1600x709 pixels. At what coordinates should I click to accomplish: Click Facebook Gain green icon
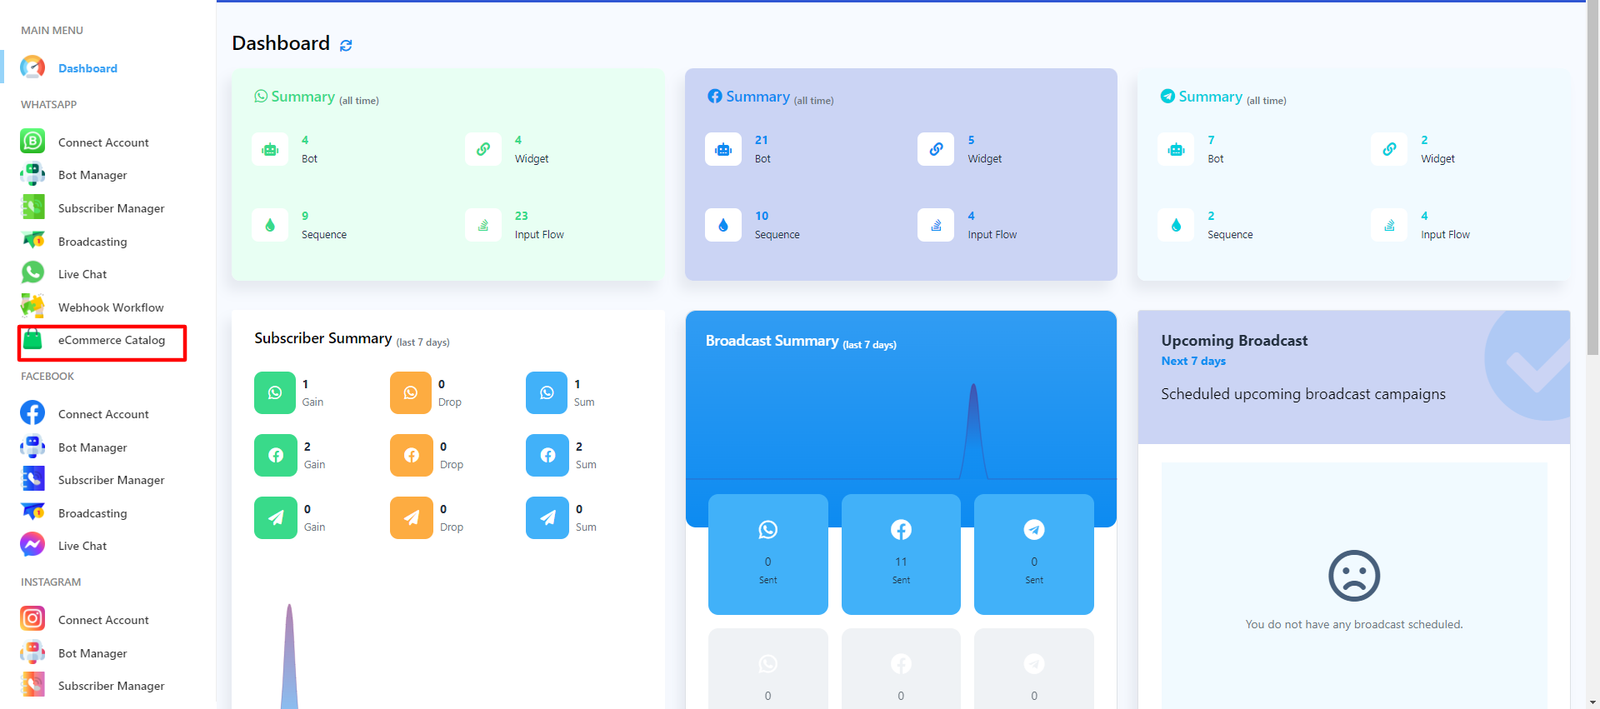point(275,455)
